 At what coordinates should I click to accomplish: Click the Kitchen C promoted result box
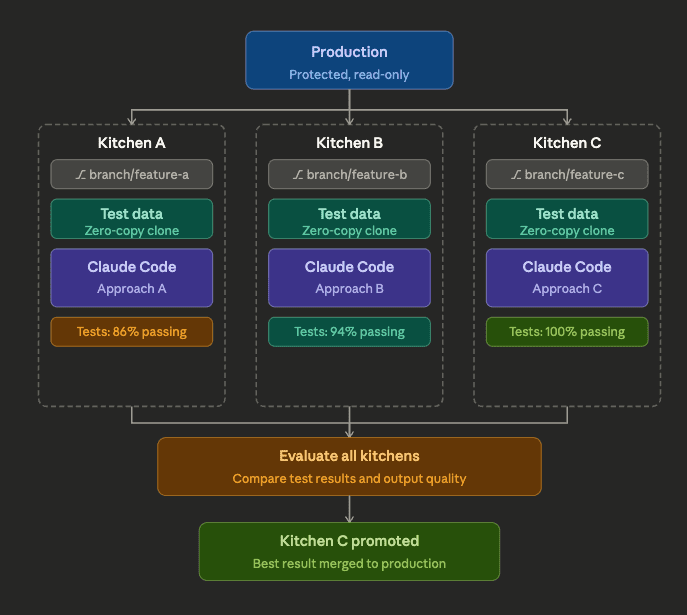click(349, 551)
